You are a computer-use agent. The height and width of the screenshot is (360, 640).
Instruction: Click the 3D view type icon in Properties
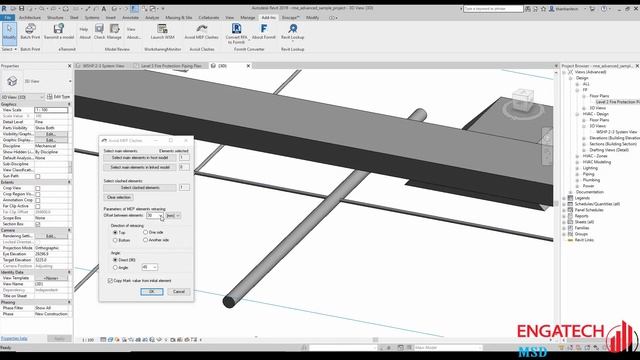12,81
